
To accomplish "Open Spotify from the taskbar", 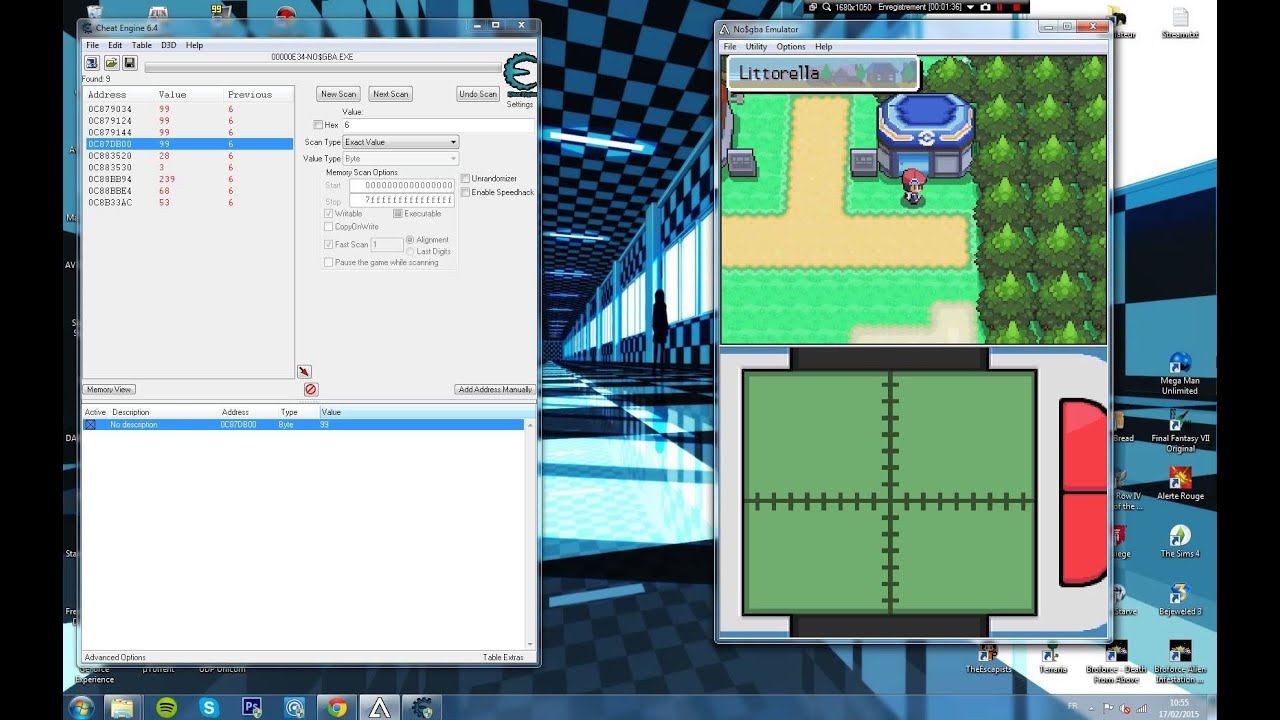I will [167, 707].
